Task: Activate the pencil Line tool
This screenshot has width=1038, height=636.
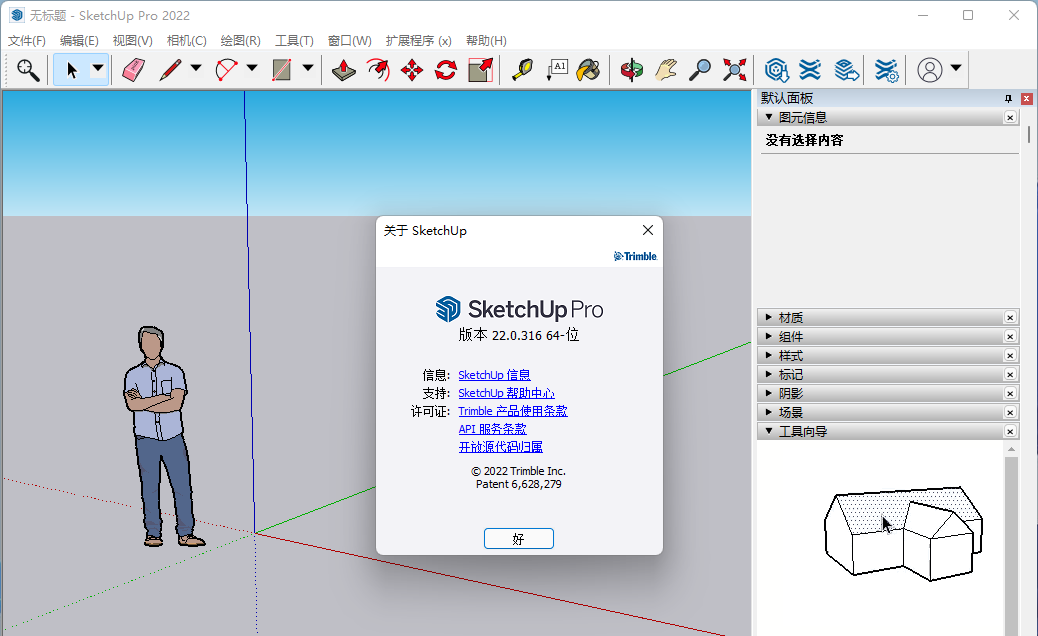Action: coord(170,69)
